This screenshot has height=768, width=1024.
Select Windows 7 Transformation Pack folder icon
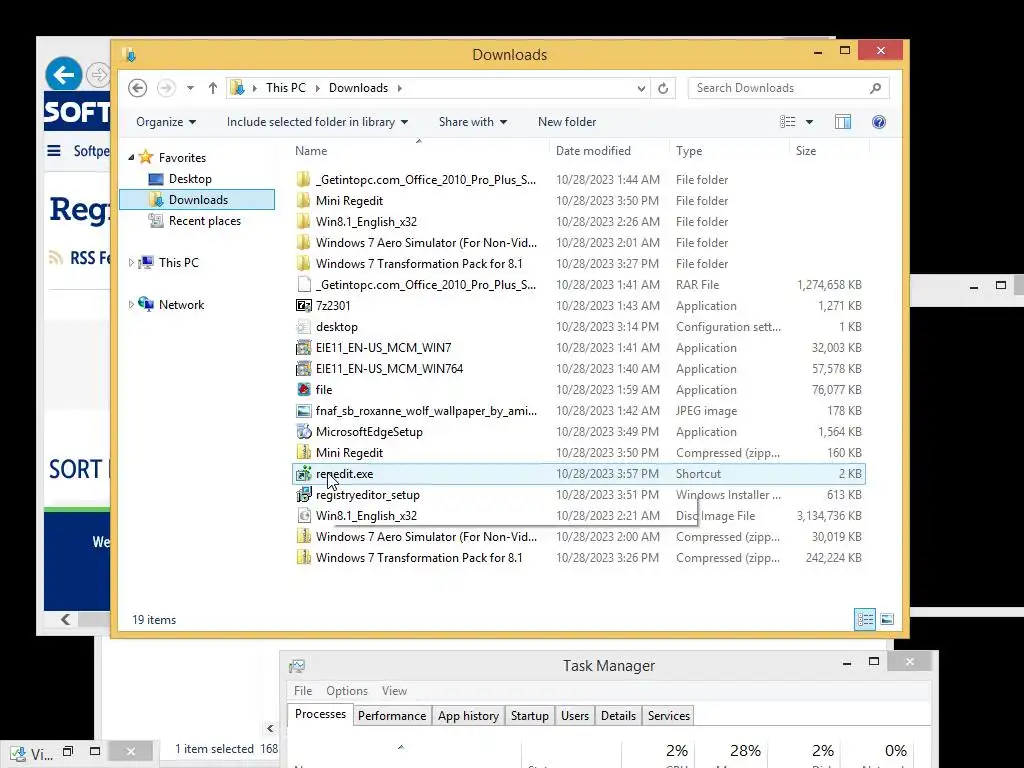tap(303, 263)
